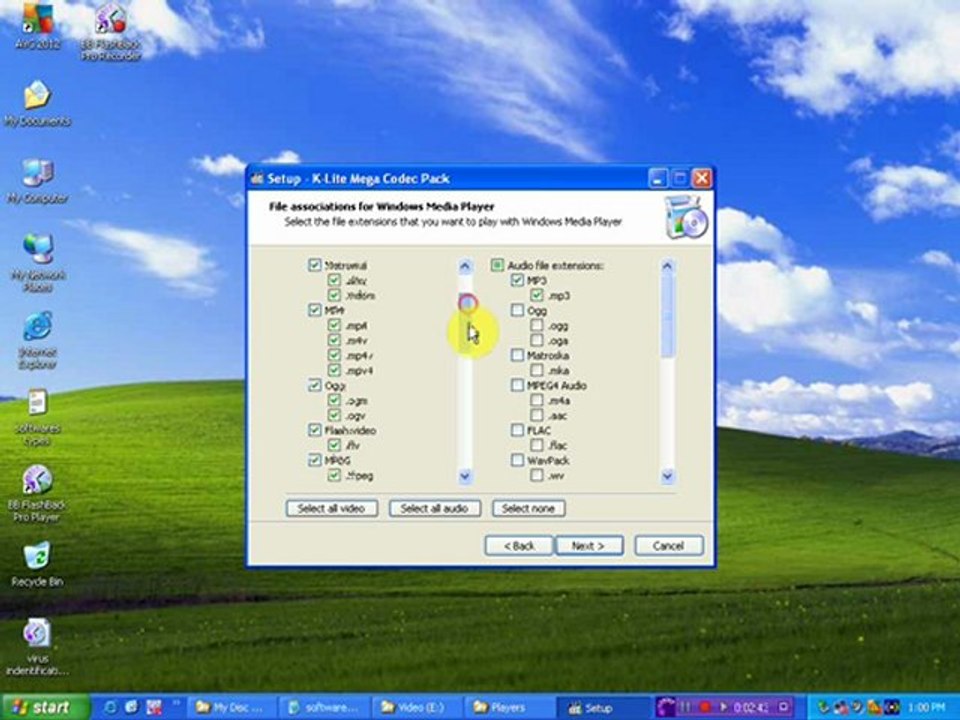The image size is (960, 720).
Task: Switch to My Doc... taskbar window
Action: point(231,708)
